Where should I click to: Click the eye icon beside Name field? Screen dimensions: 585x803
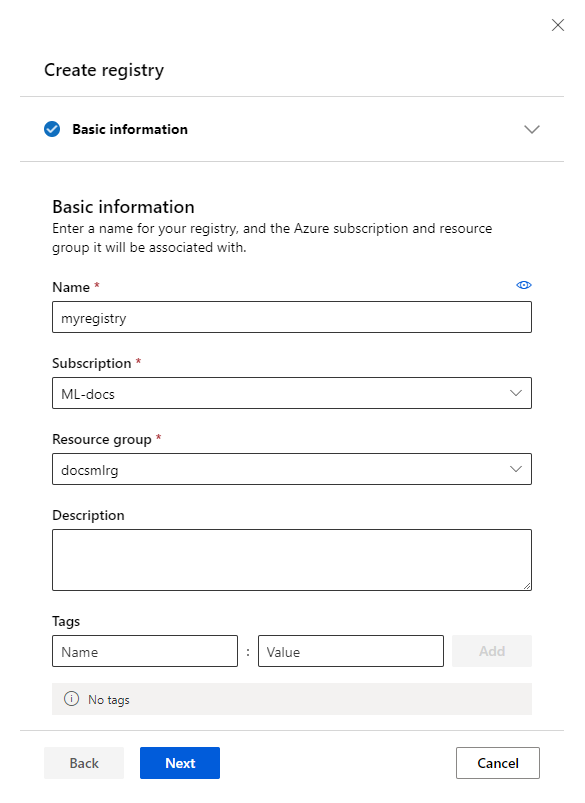[524, 285]
